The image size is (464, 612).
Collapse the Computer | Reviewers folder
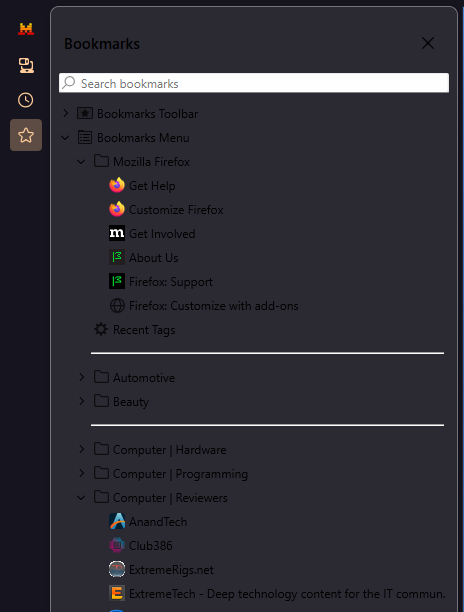81,498
